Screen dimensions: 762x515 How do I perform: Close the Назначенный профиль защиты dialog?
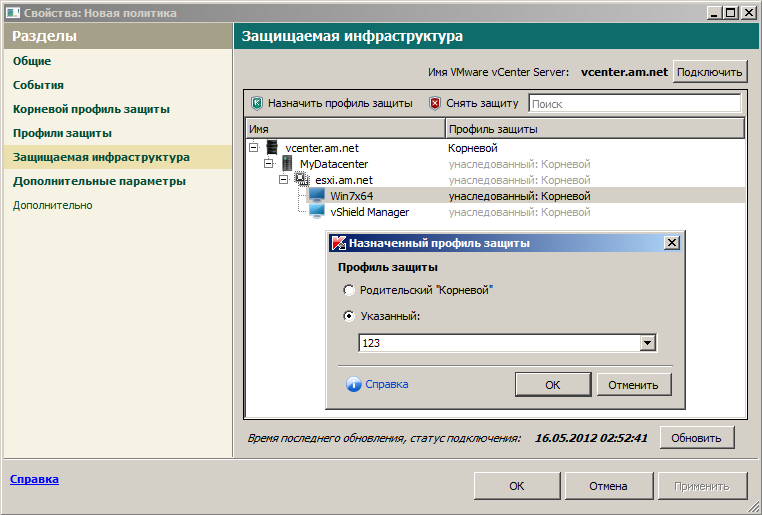point(672,242)
